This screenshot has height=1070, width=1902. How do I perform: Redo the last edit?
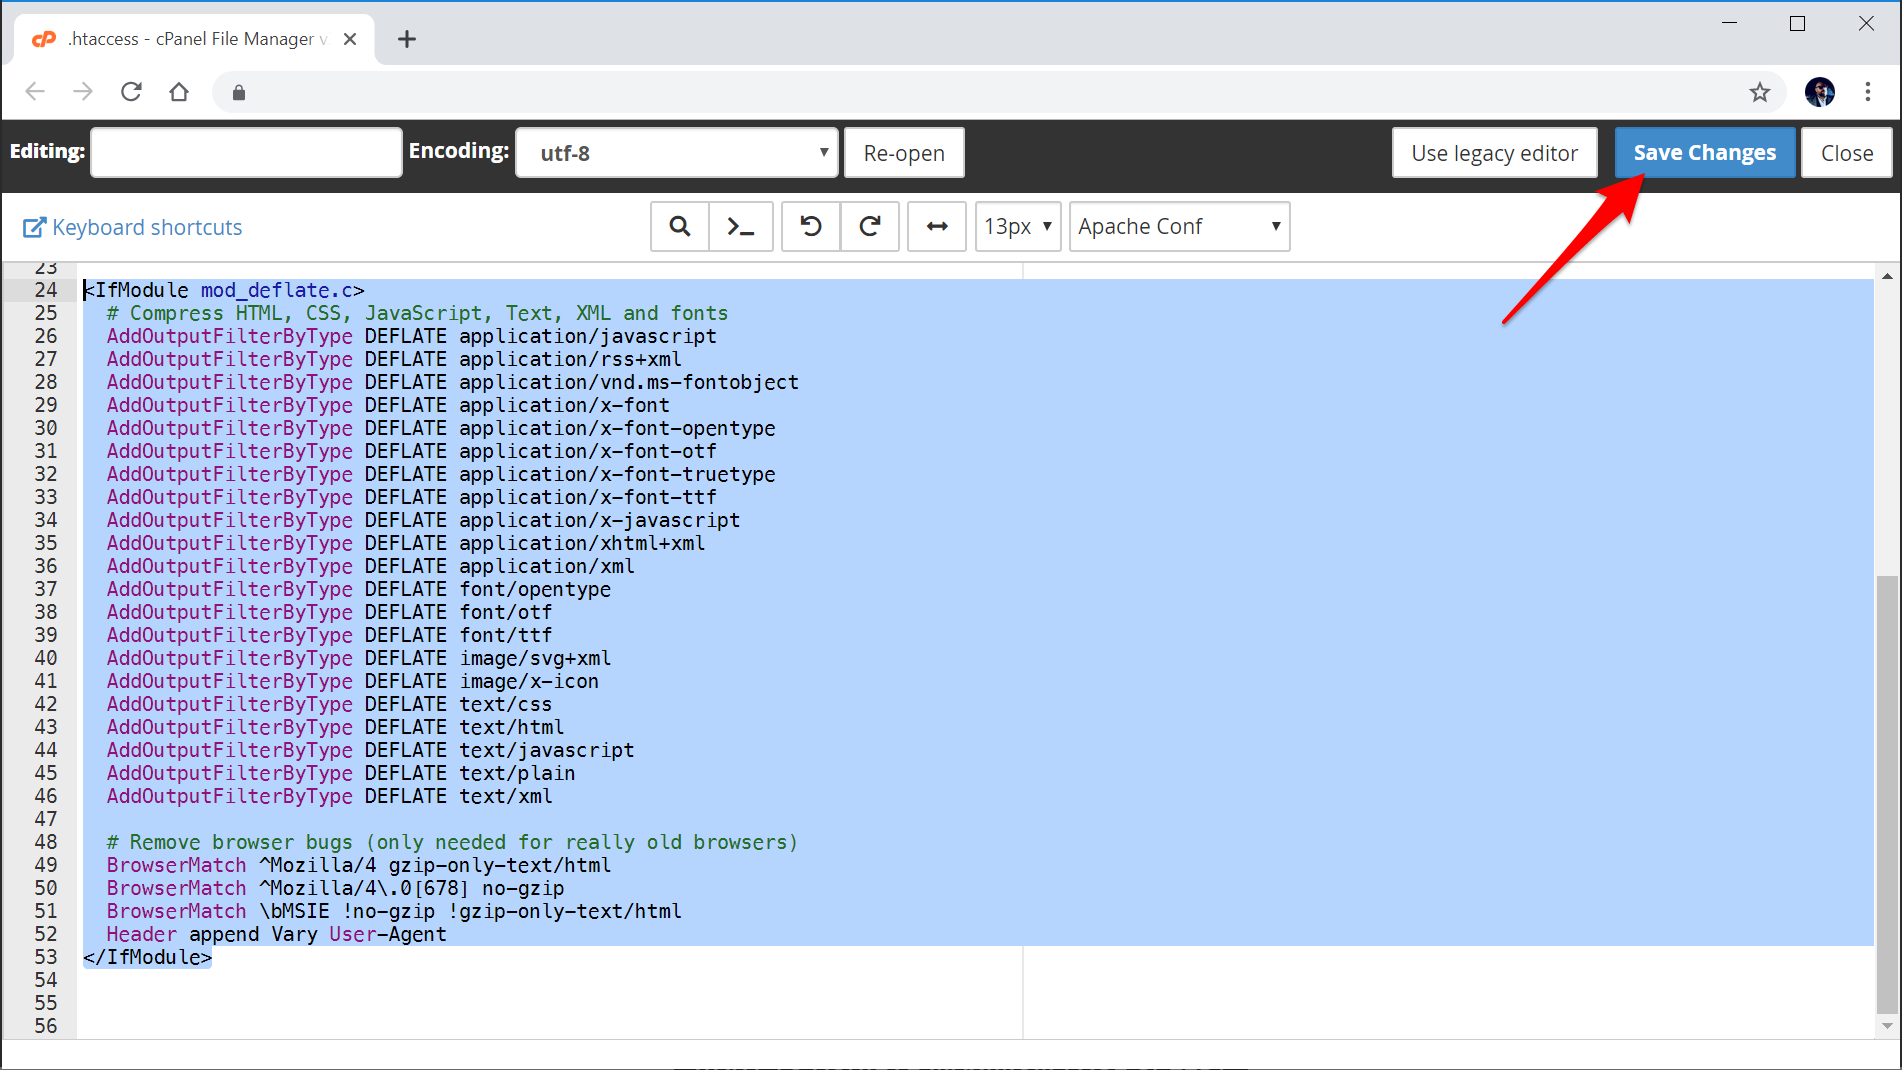[870, 227]
